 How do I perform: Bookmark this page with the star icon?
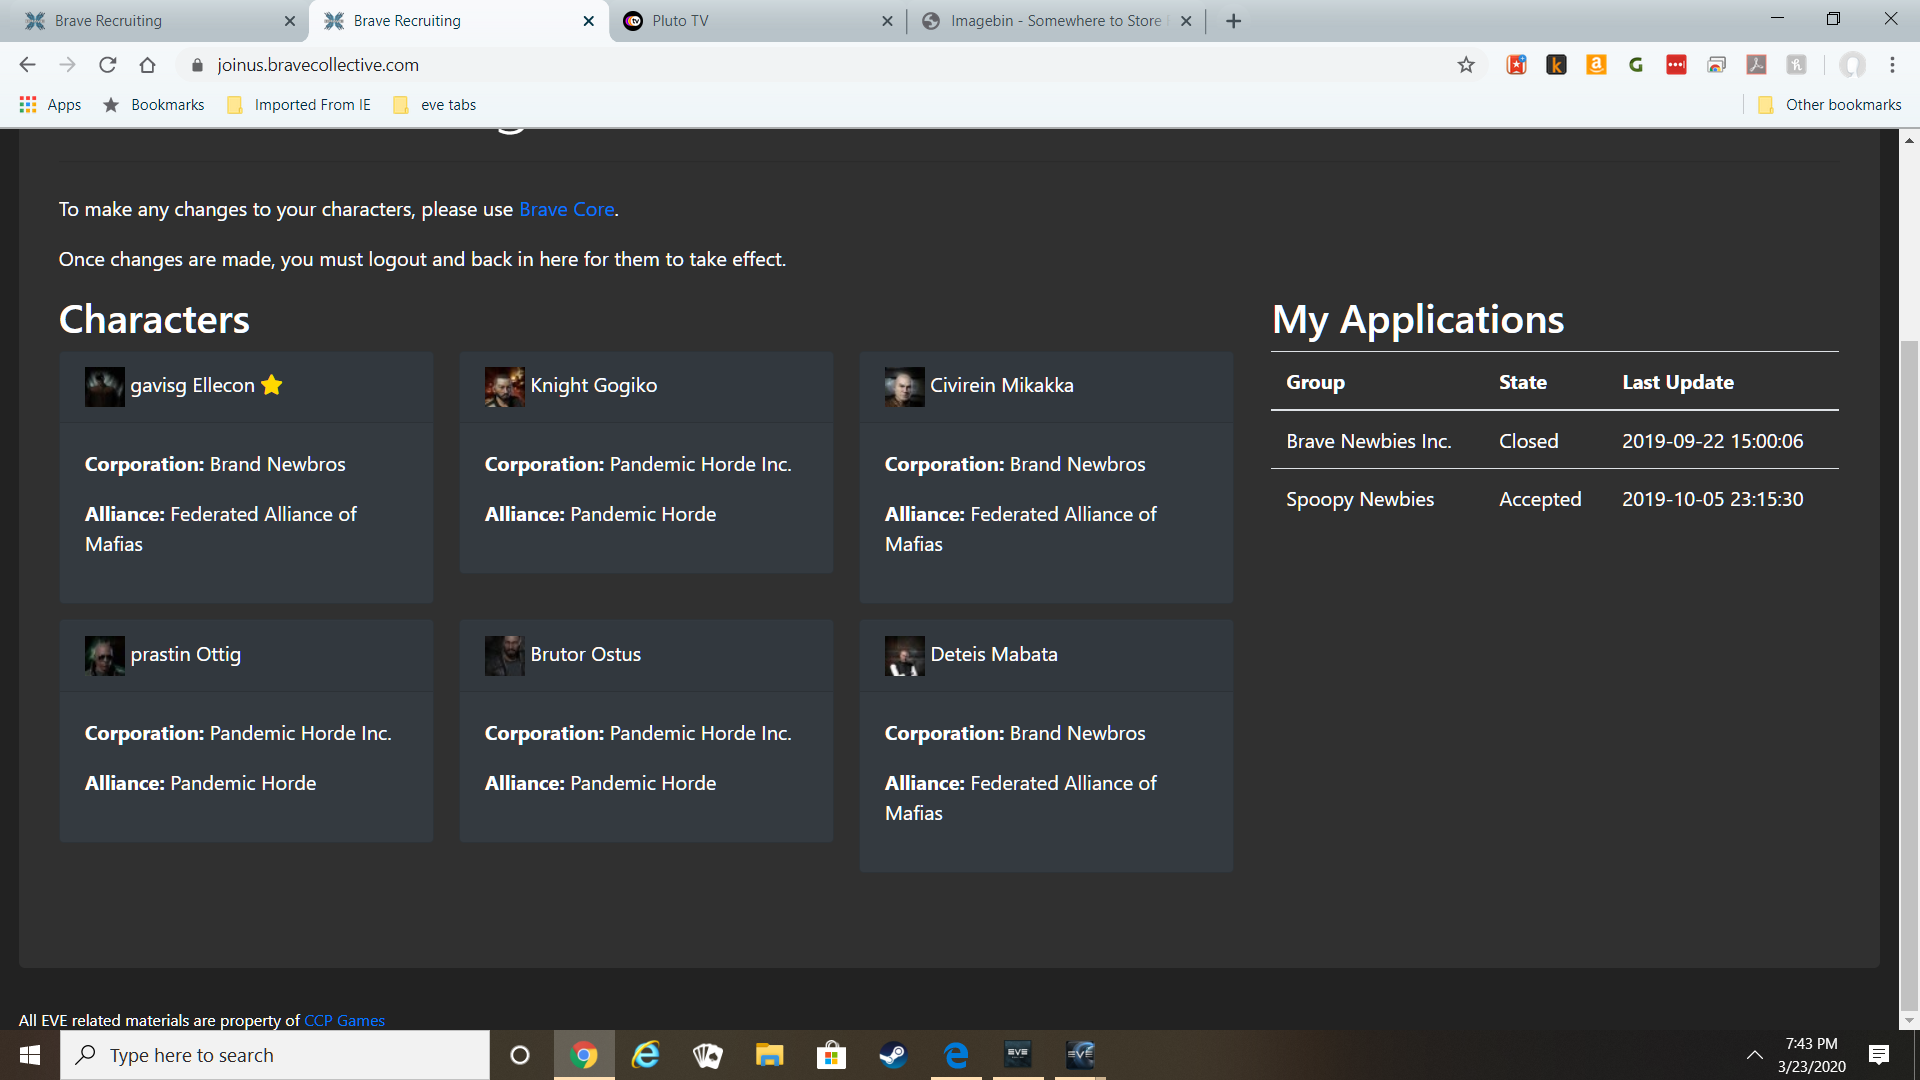tap(1466, 65)
